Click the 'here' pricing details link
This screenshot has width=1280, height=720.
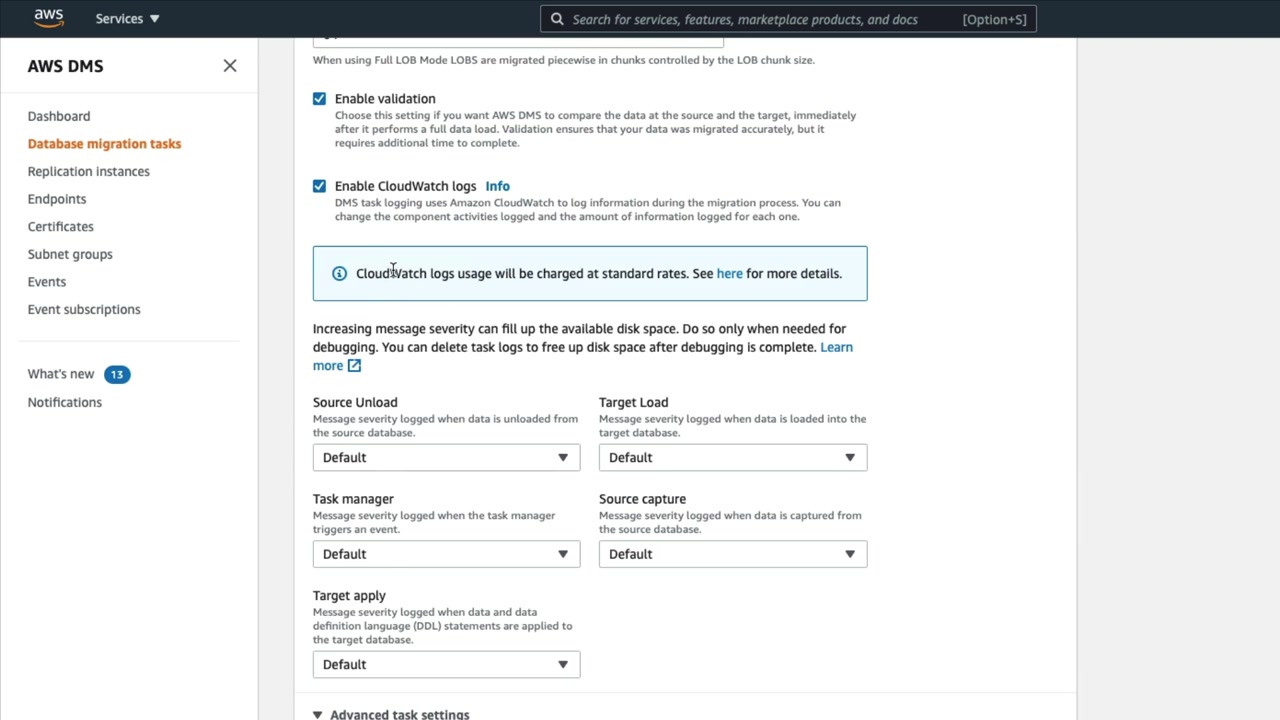729,274
